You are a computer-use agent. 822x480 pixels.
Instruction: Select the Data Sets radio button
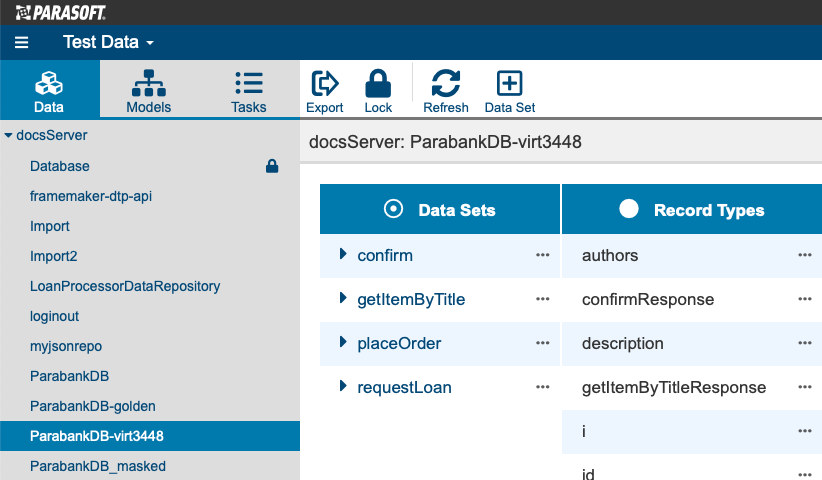(393, 209)
